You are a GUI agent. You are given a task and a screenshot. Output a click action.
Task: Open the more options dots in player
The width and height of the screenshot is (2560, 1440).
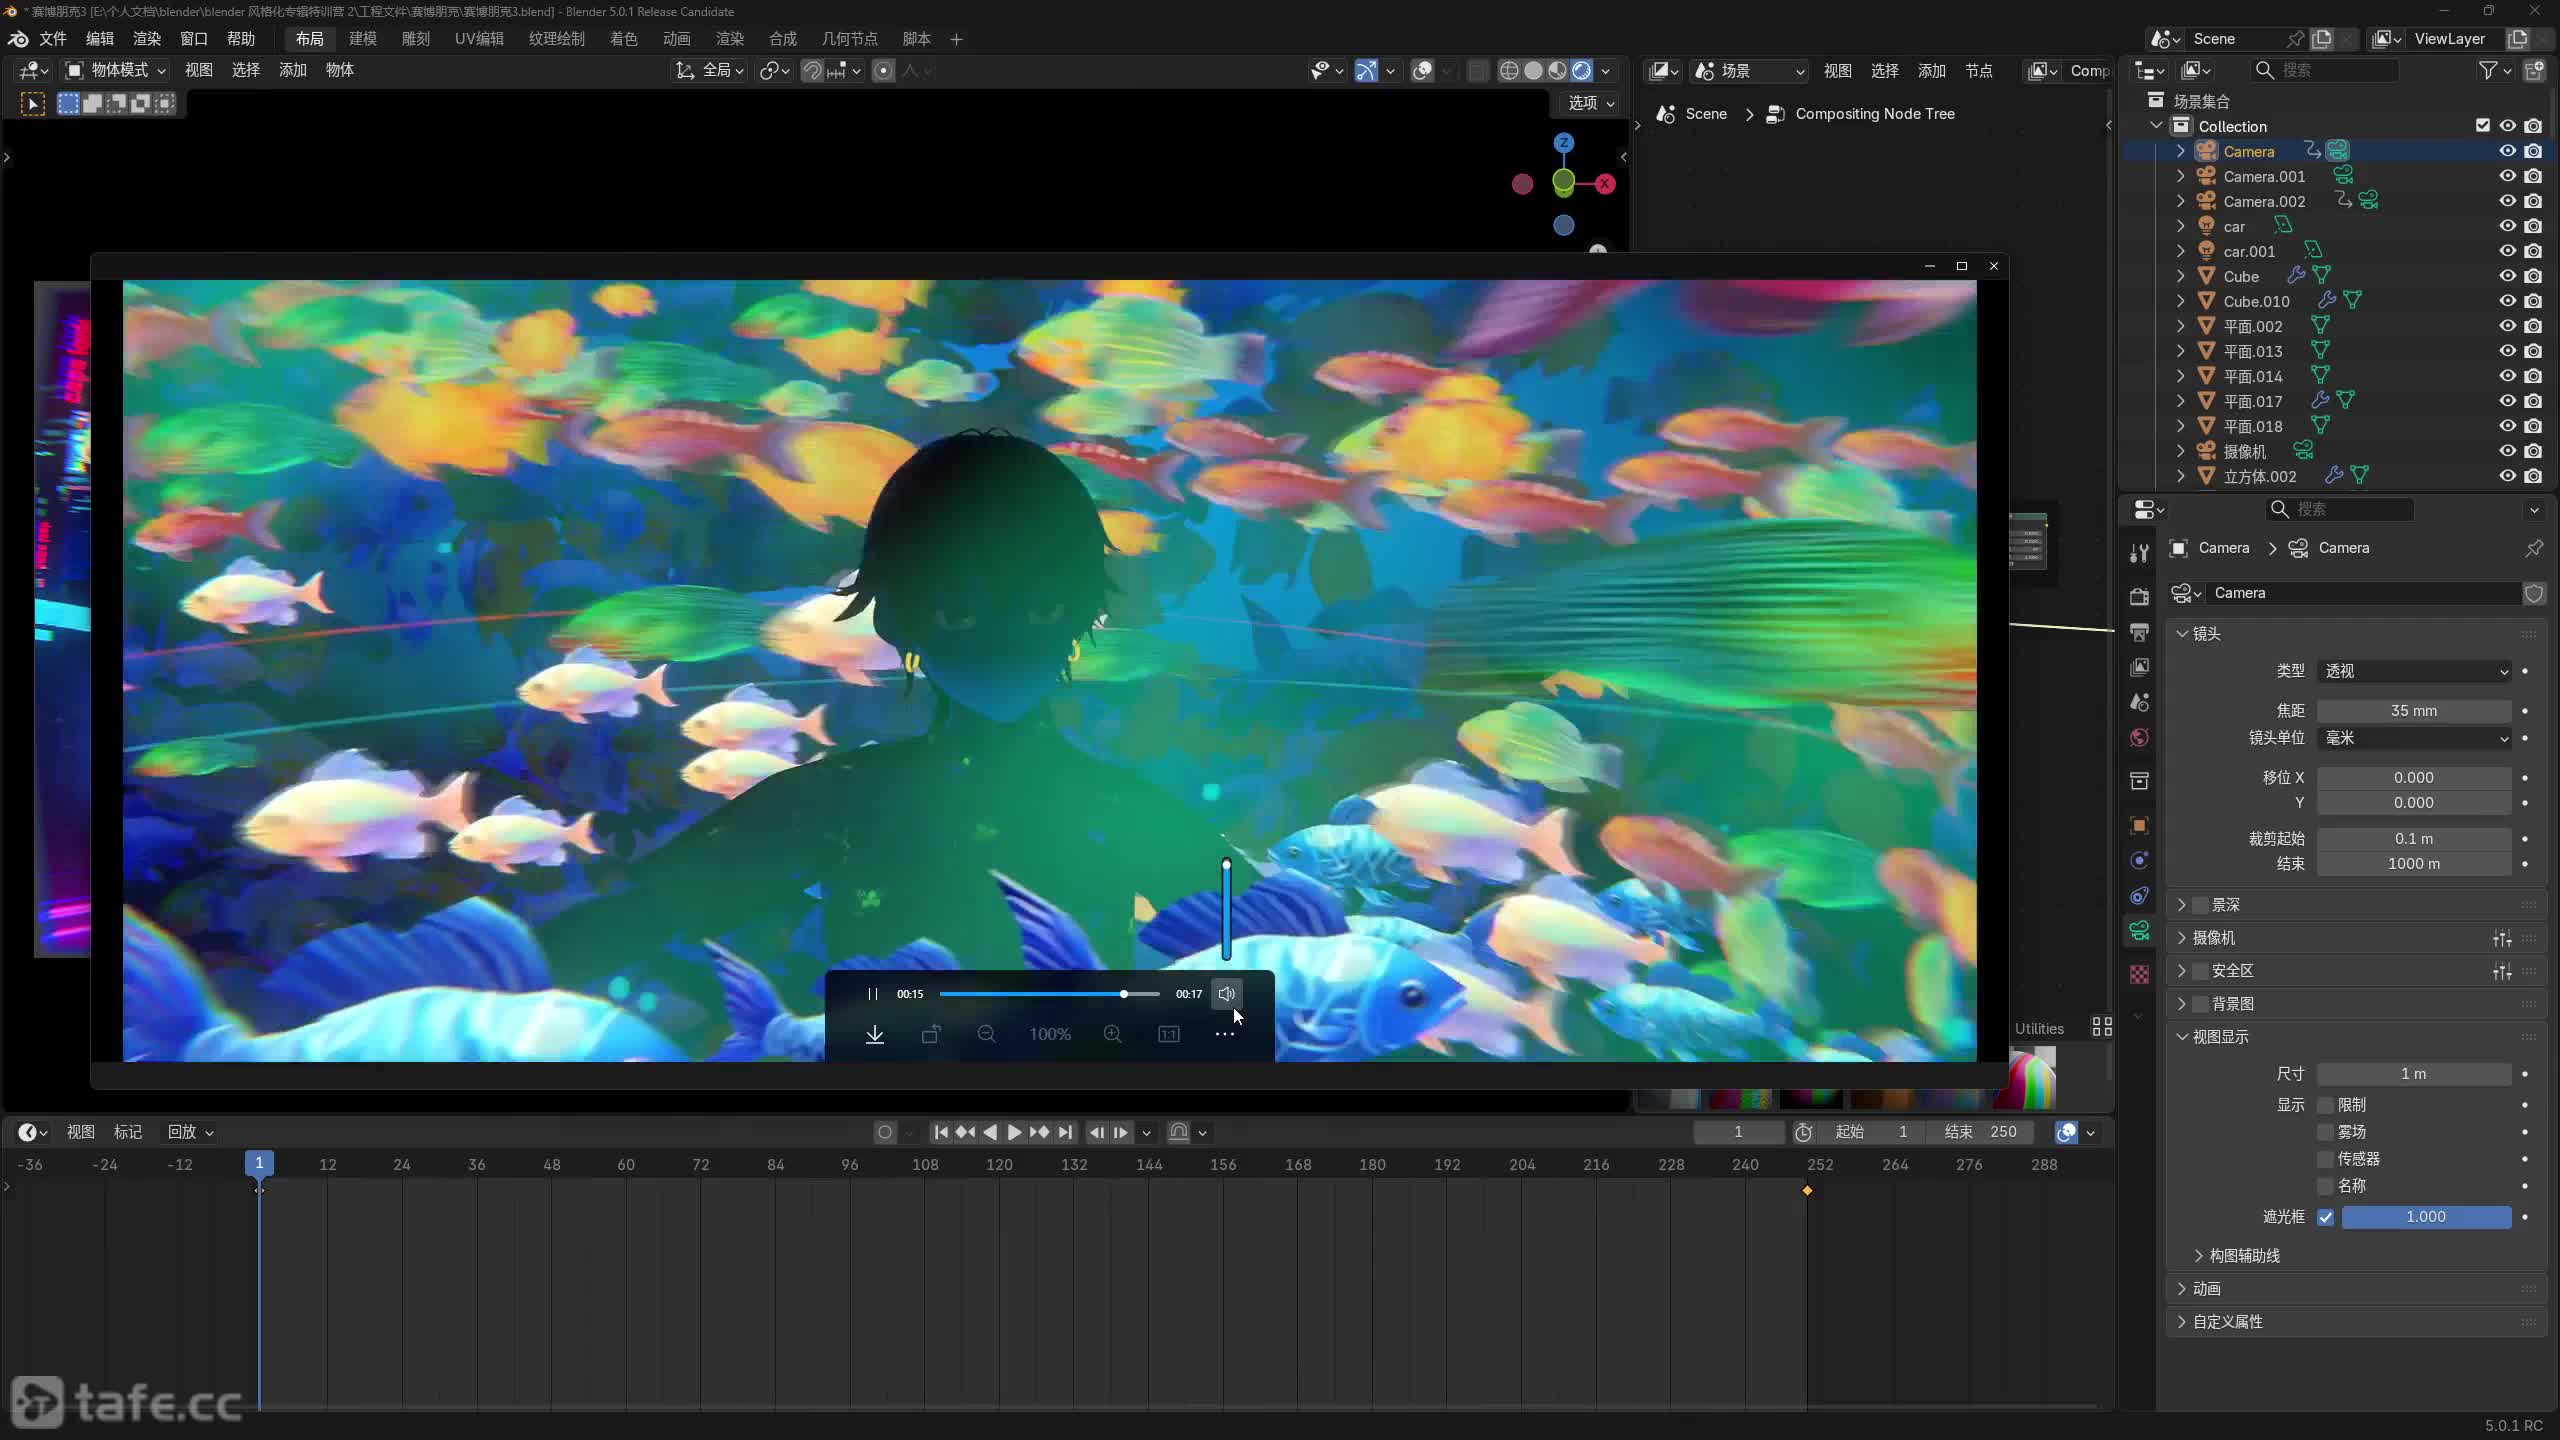coord(1224,1034)
